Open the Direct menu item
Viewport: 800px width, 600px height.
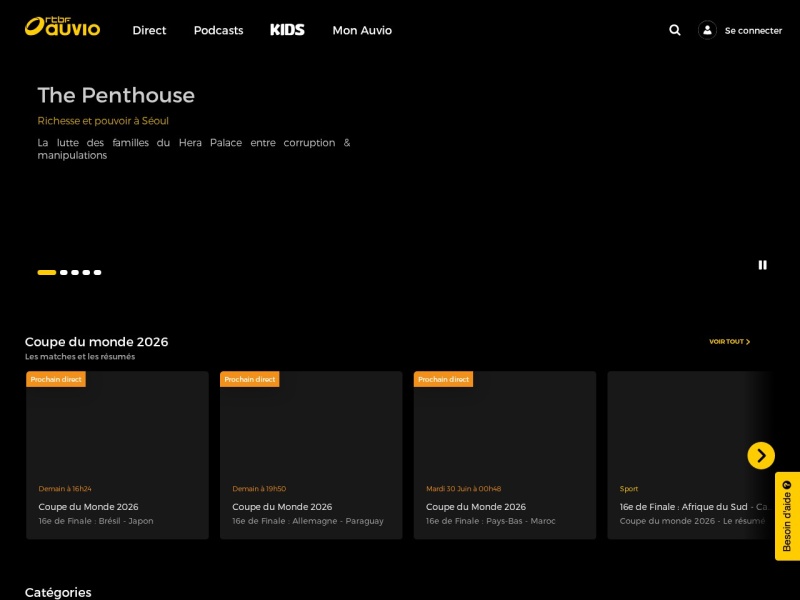[149, 30]
